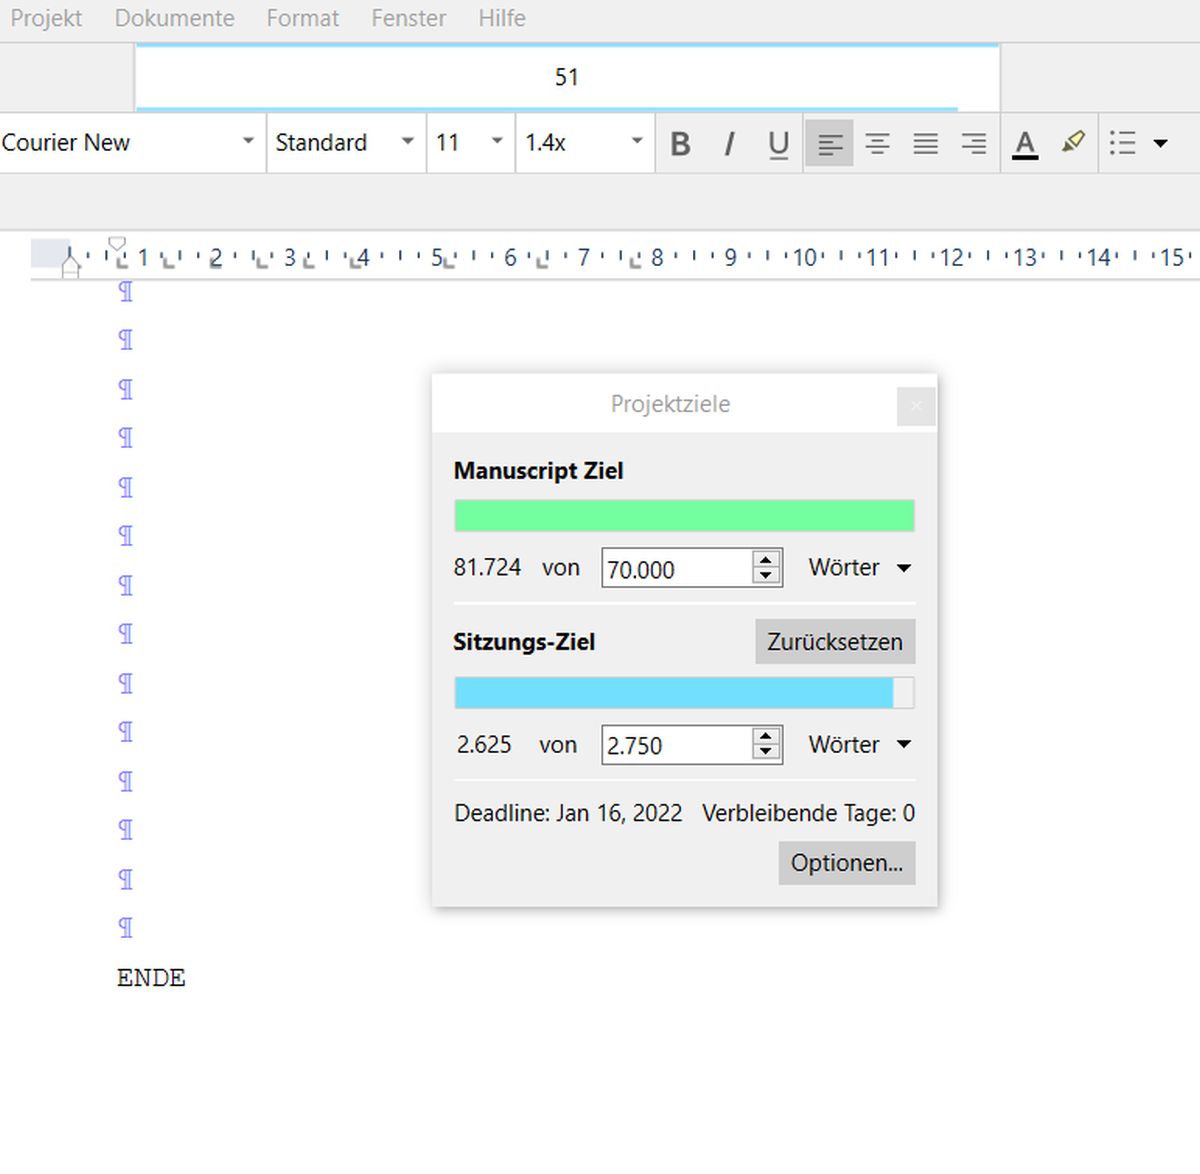Image resolution: width=1200 pixels, height=1174 pixels.
Task: Center align the text
Action: (877, 144)
